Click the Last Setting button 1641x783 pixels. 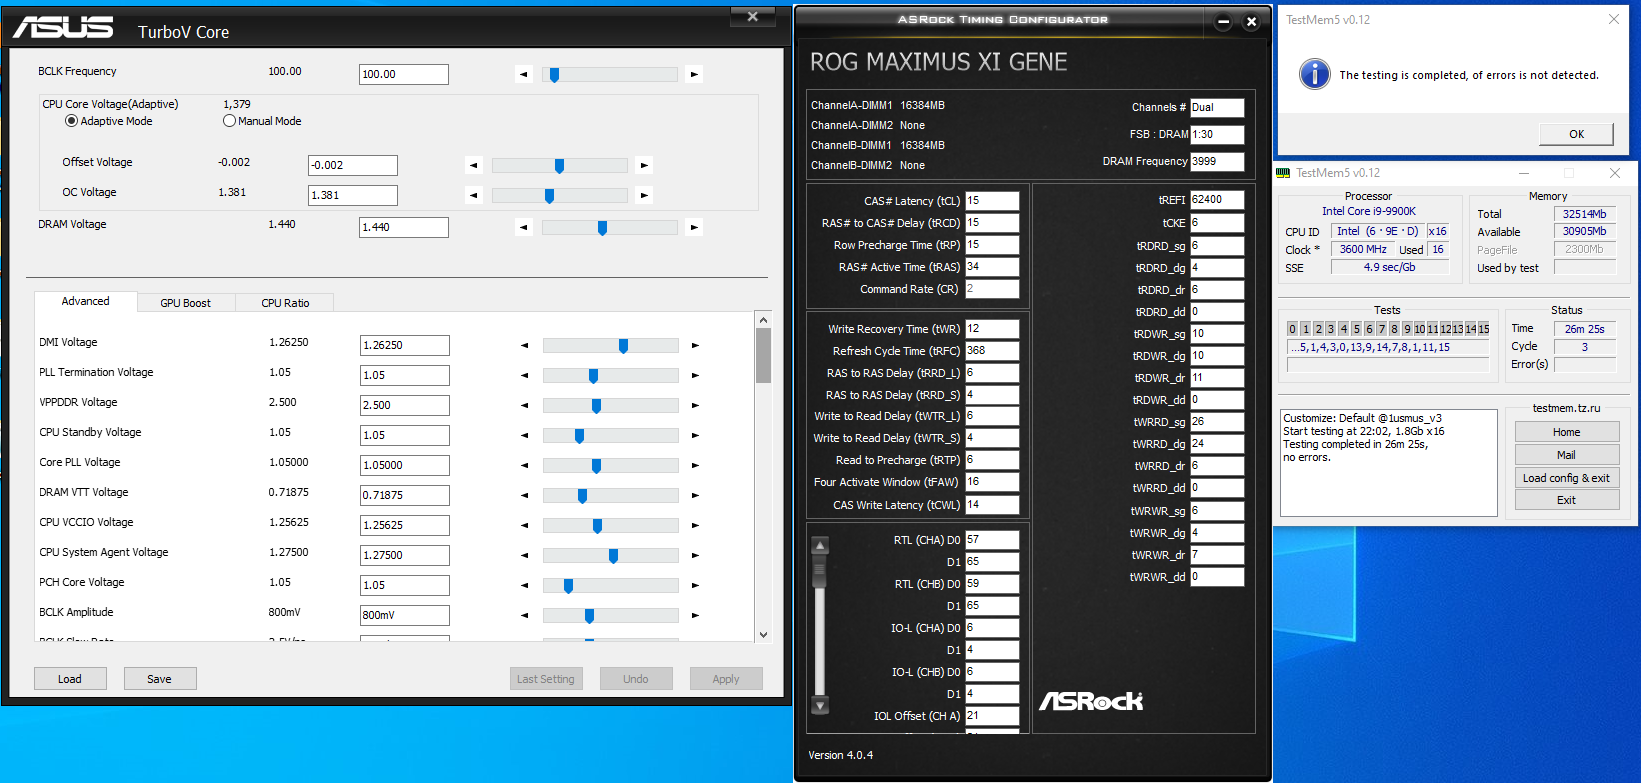click(x=546, y=679)
